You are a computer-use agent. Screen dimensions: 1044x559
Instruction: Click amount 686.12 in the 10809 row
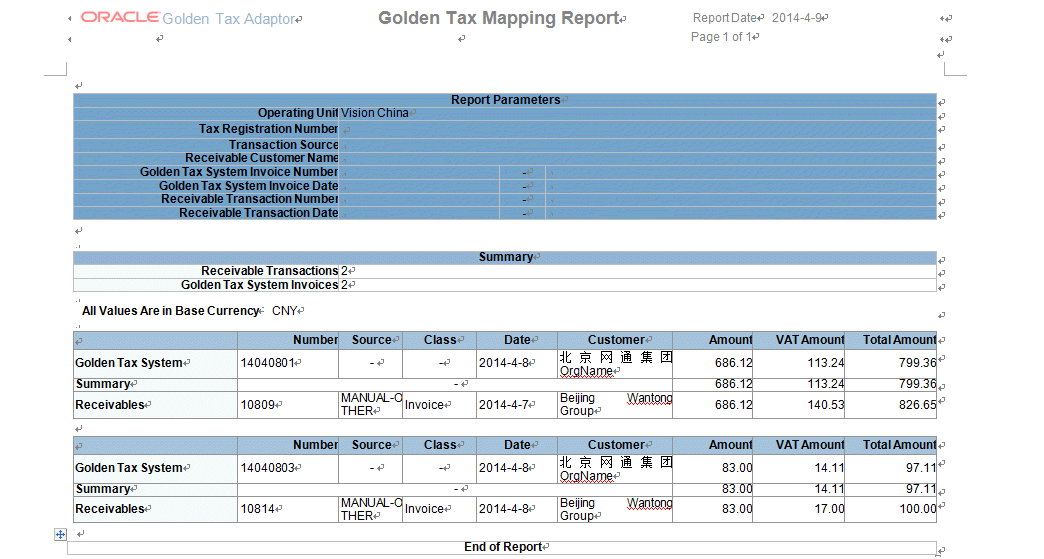click(734, 405)
